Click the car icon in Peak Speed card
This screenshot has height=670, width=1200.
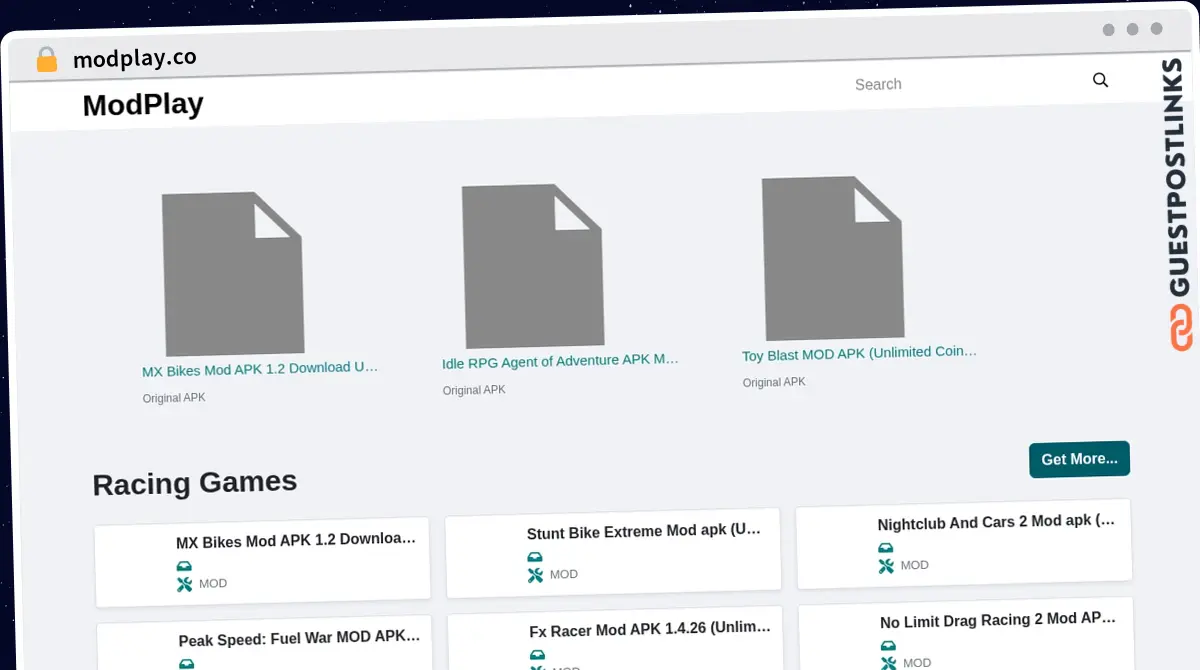(x=186, y=663)
